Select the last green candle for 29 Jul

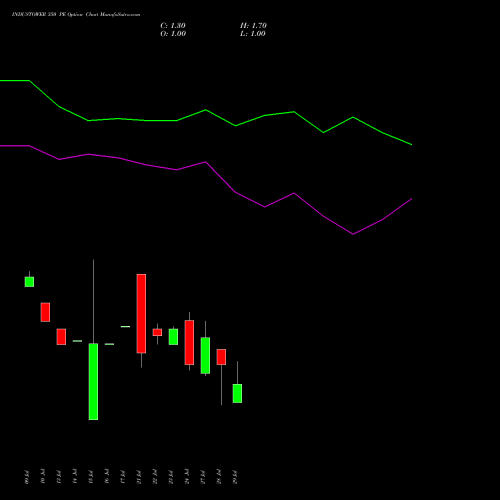point(237,393)
